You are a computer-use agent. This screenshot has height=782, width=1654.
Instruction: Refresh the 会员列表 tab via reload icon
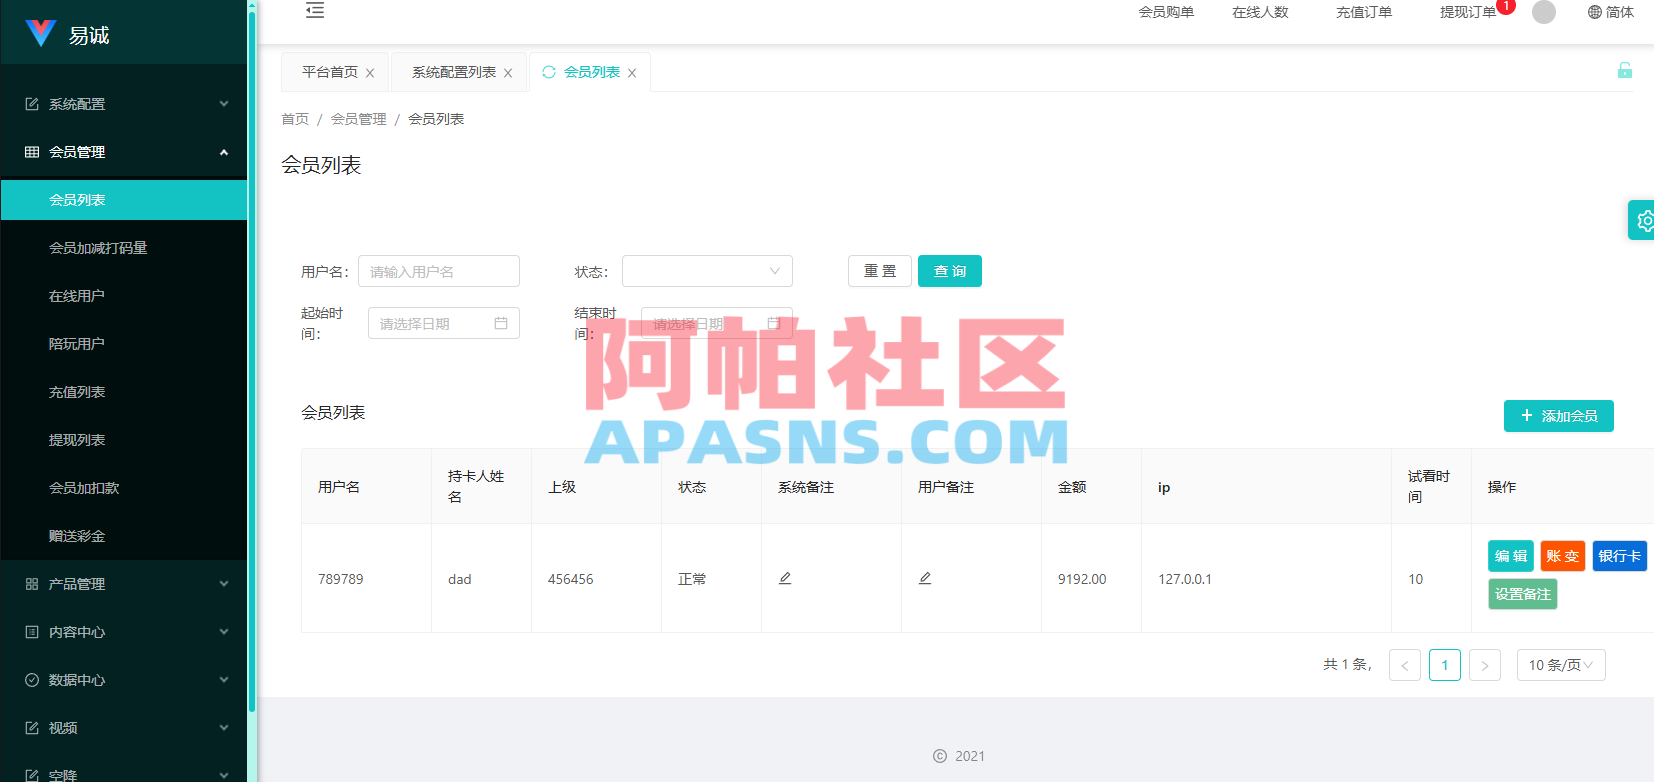549,72
